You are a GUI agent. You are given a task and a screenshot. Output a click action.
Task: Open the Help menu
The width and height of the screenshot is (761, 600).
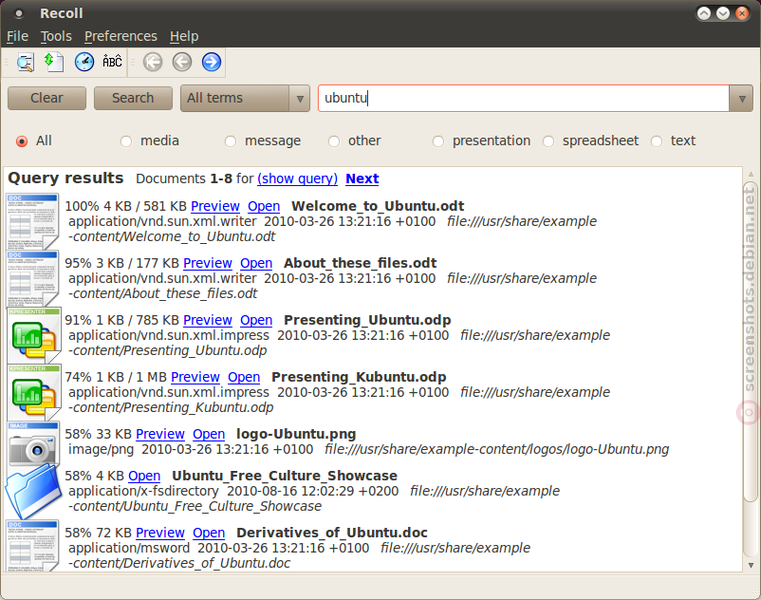point(184,36)
